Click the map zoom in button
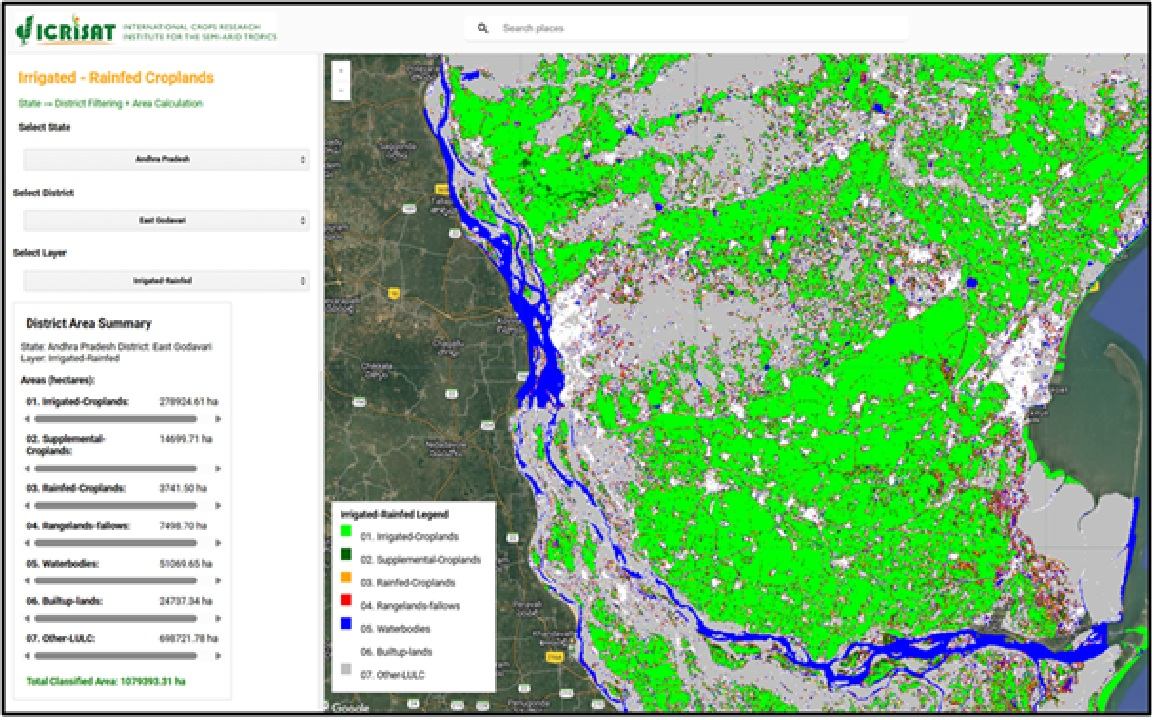 pyautogui.click(x=342, y=71)
